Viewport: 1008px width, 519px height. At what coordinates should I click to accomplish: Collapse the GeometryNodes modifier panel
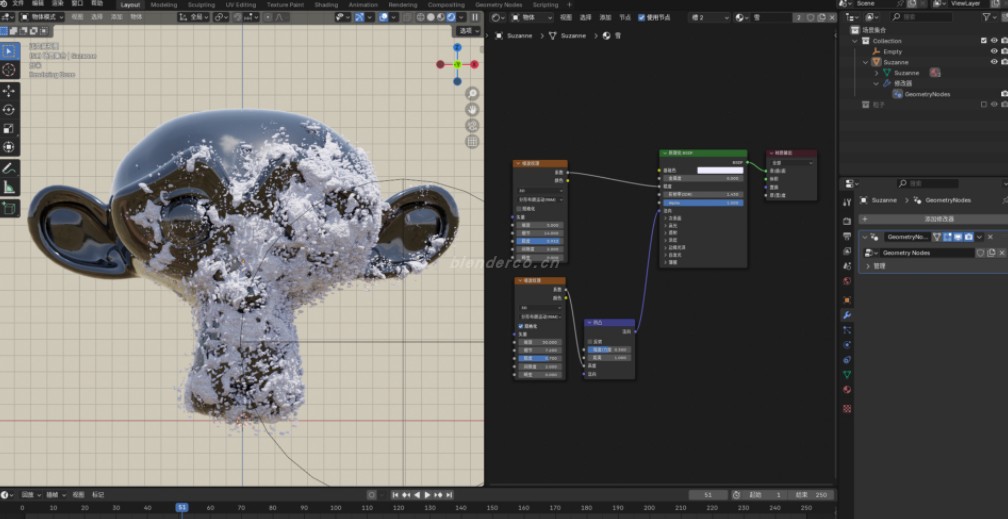pos(865,237)
